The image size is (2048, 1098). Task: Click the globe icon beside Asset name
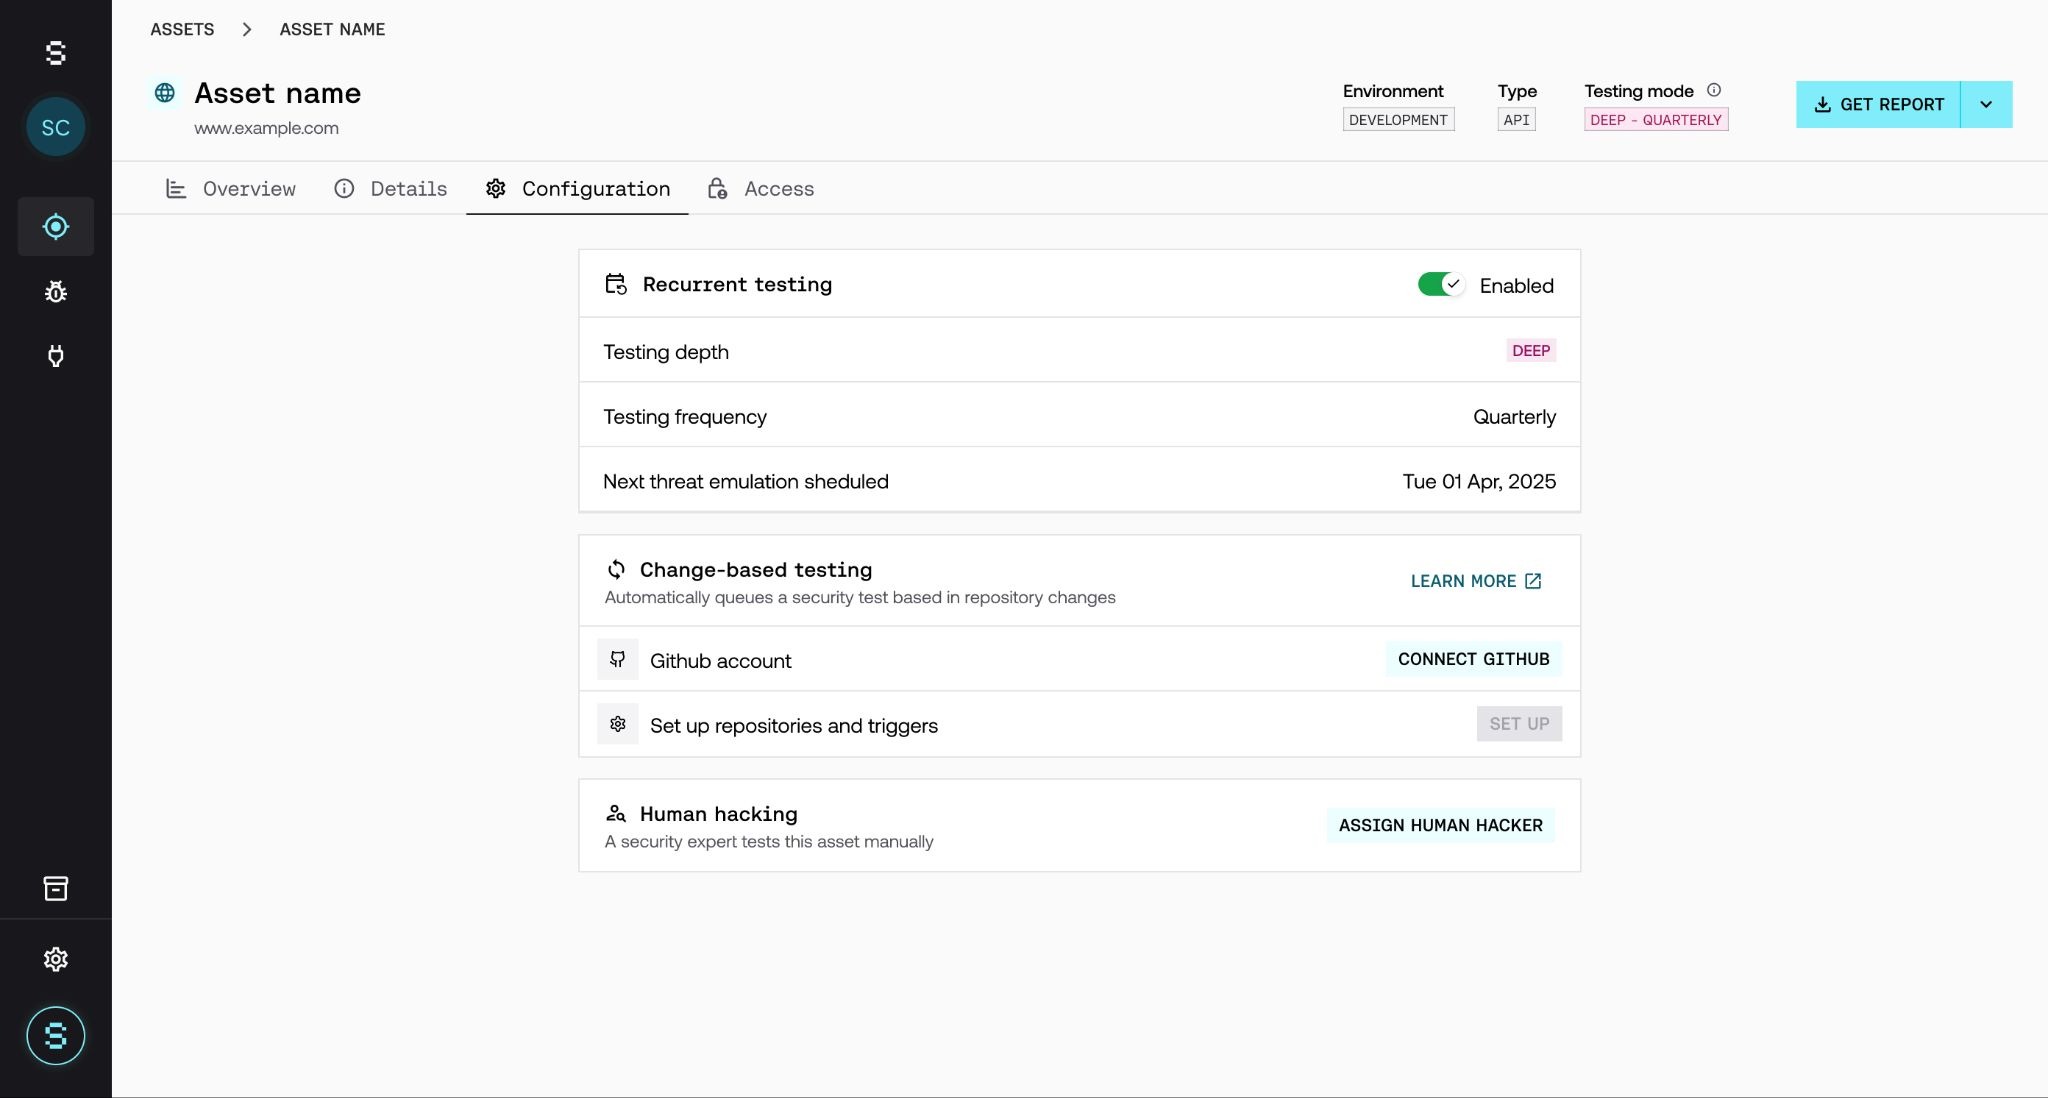165,93
